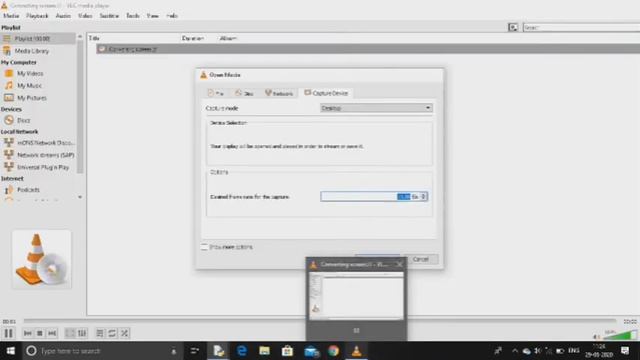This screenshot has height=360, width=640.
Task: Click the VLC icon on taskbar
Action: click(356, 351)
